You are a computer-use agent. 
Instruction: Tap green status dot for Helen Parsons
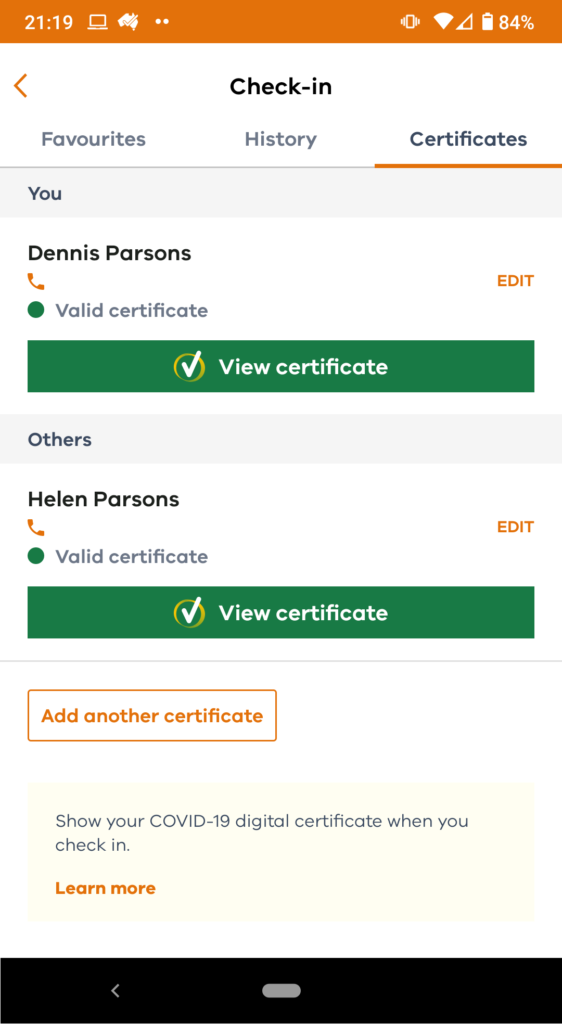(36, 556)
